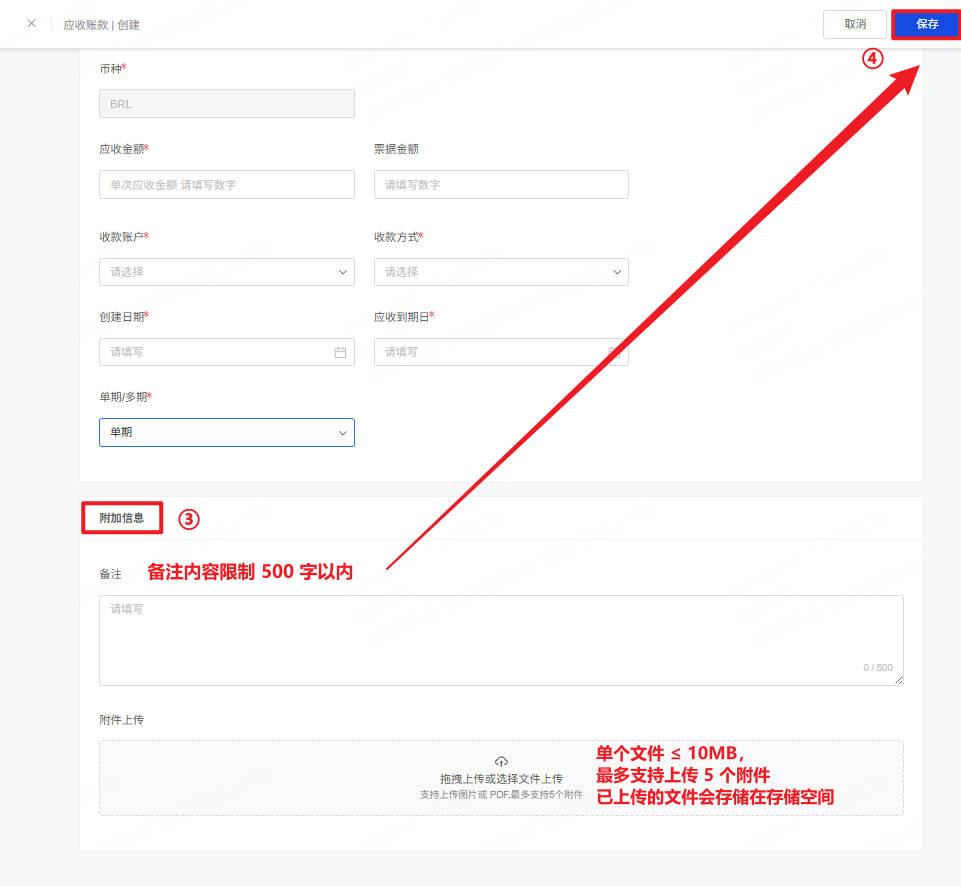Click the 应收到期日 date input
The height and width of the screenshot is (886, 961).
coord(501,352)
